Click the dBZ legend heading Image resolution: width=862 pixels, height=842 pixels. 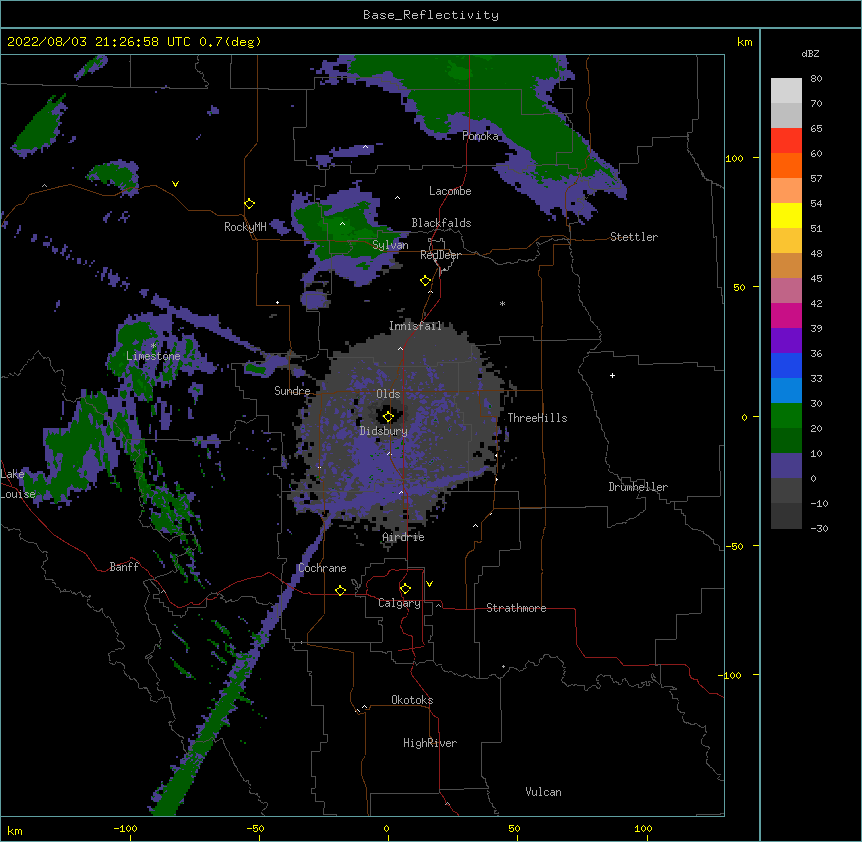point(810,54)
